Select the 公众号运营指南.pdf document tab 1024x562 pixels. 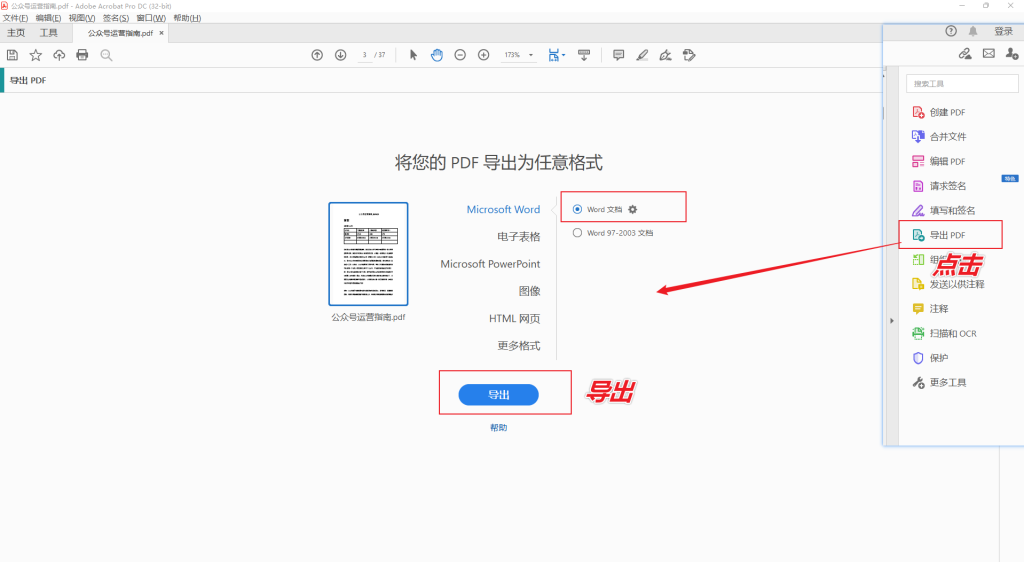(x=120, y=33)
